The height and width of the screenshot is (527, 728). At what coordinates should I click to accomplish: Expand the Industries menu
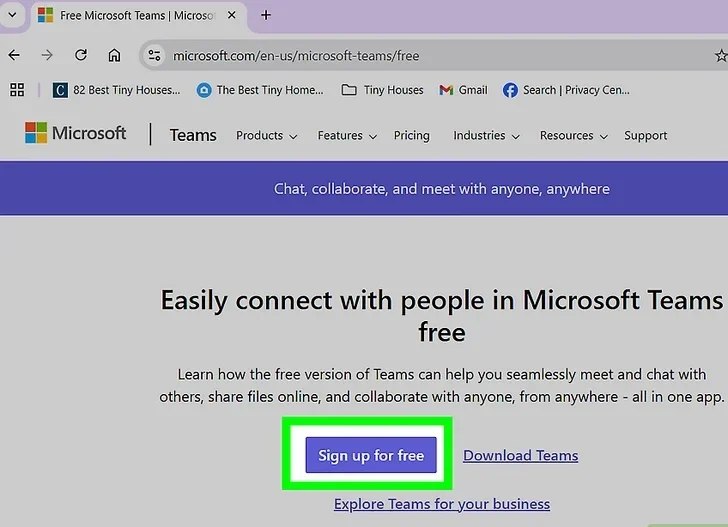(x=486, y=136)
